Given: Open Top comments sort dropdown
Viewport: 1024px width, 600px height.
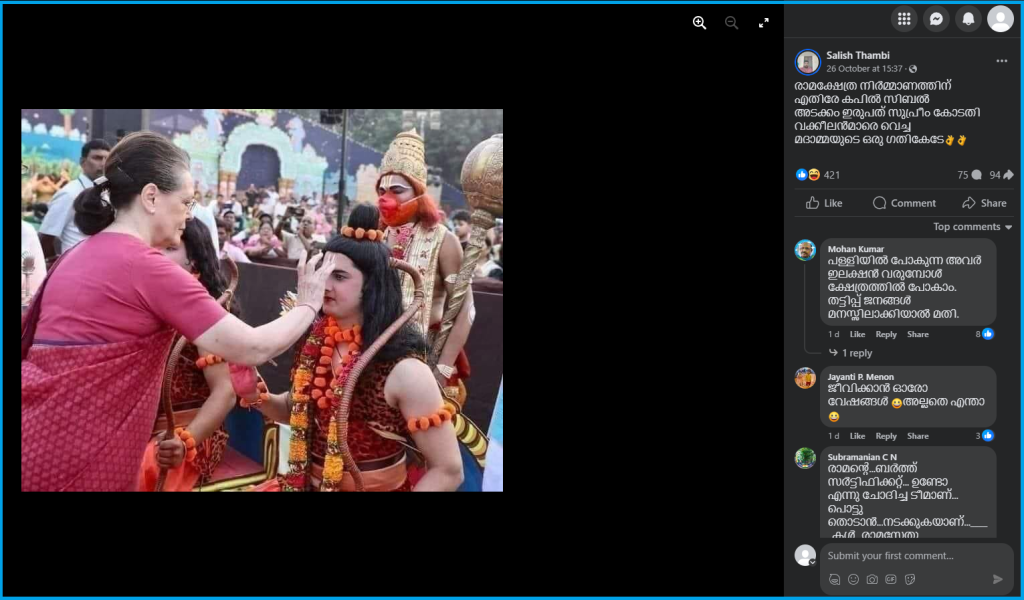Looking at the screenshot, I should (972, 227).
